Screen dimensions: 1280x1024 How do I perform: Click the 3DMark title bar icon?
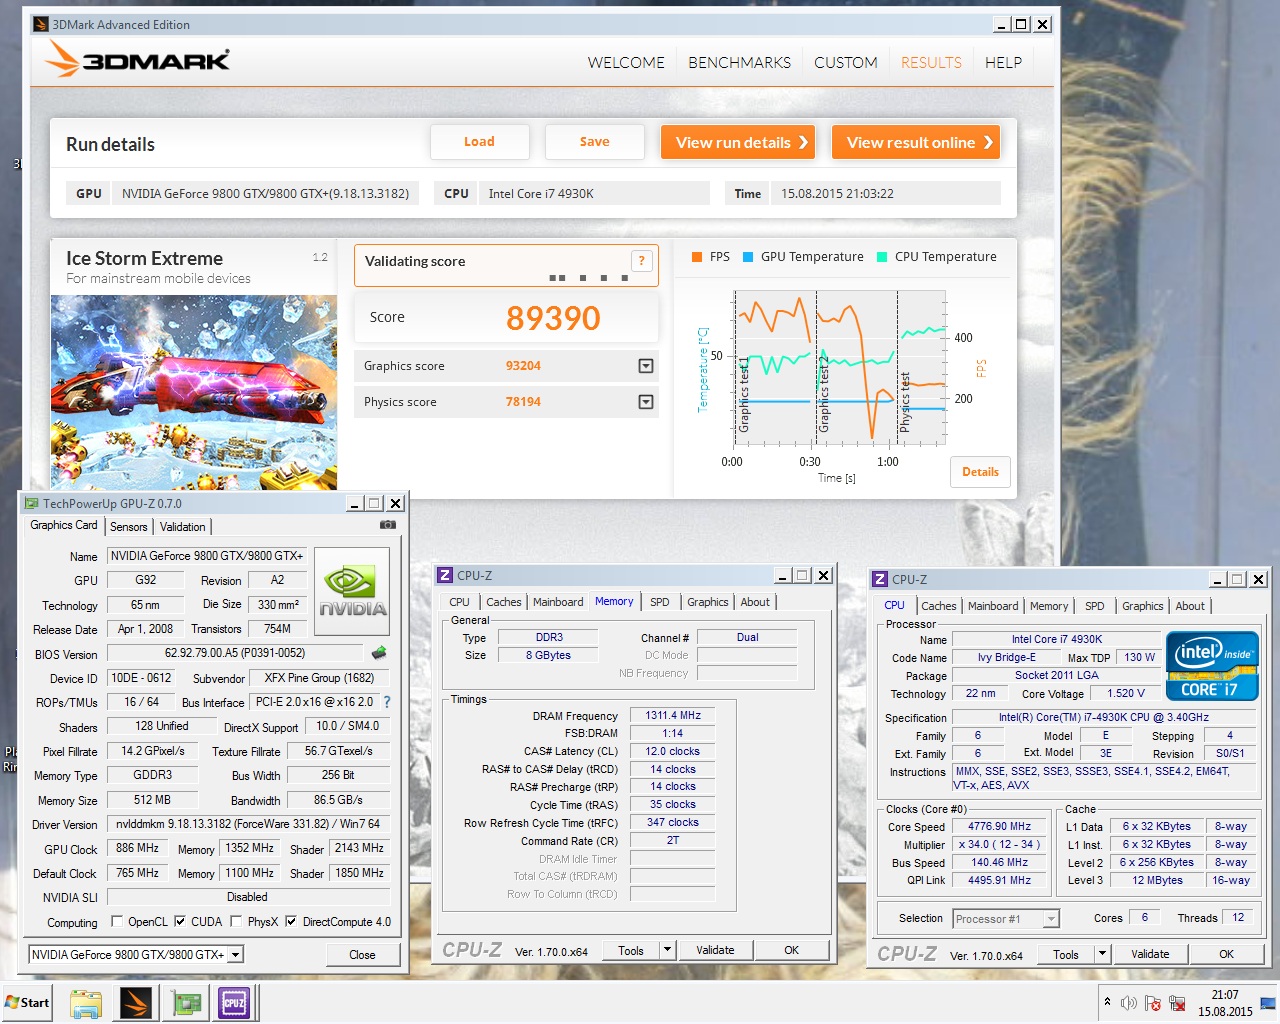point(41,24)
